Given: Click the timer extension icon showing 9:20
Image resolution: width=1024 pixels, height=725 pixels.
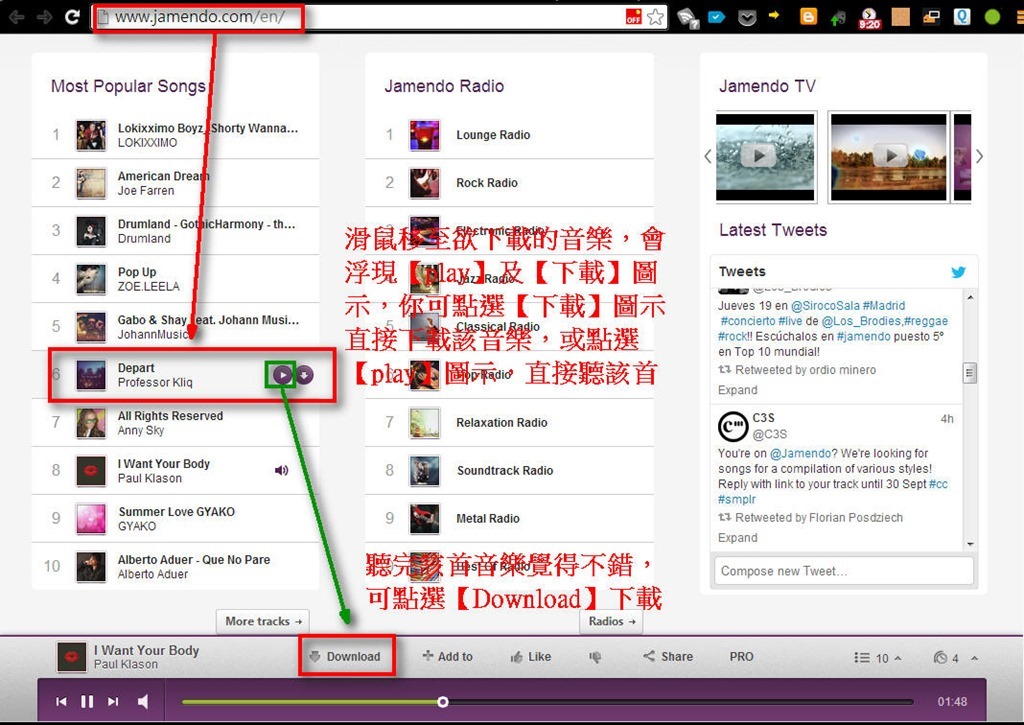Looking at the screenshot, I should (x=869, y=18).
